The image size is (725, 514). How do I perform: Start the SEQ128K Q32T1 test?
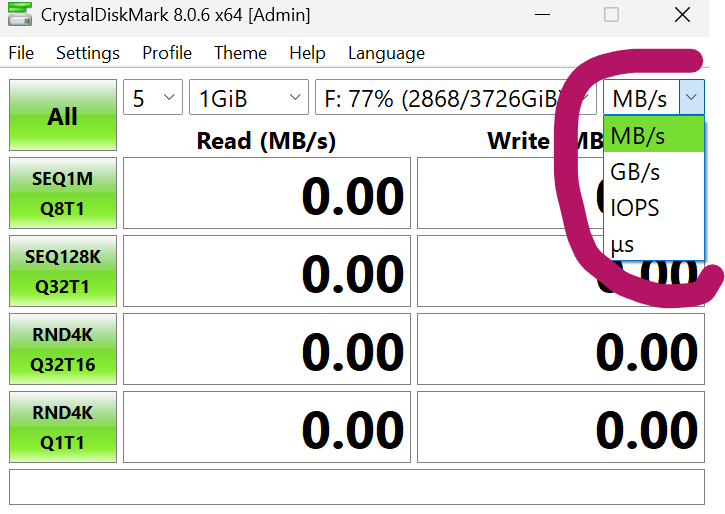[63, 271]
